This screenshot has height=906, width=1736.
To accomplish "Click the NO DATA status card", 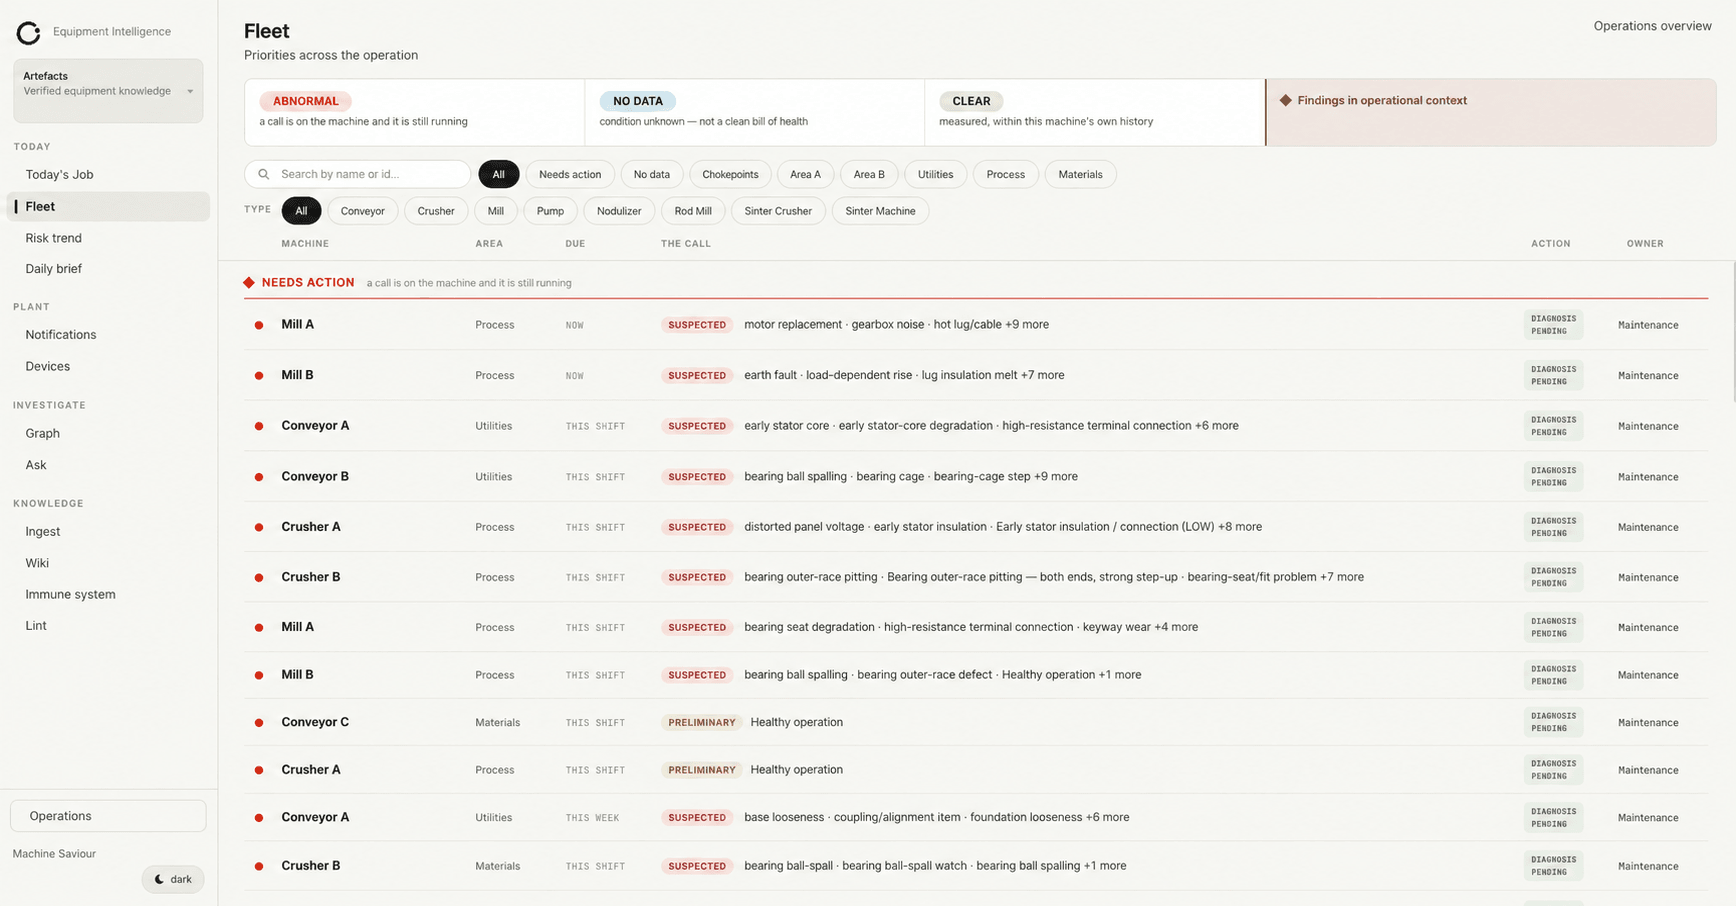I will click(755, 112).
